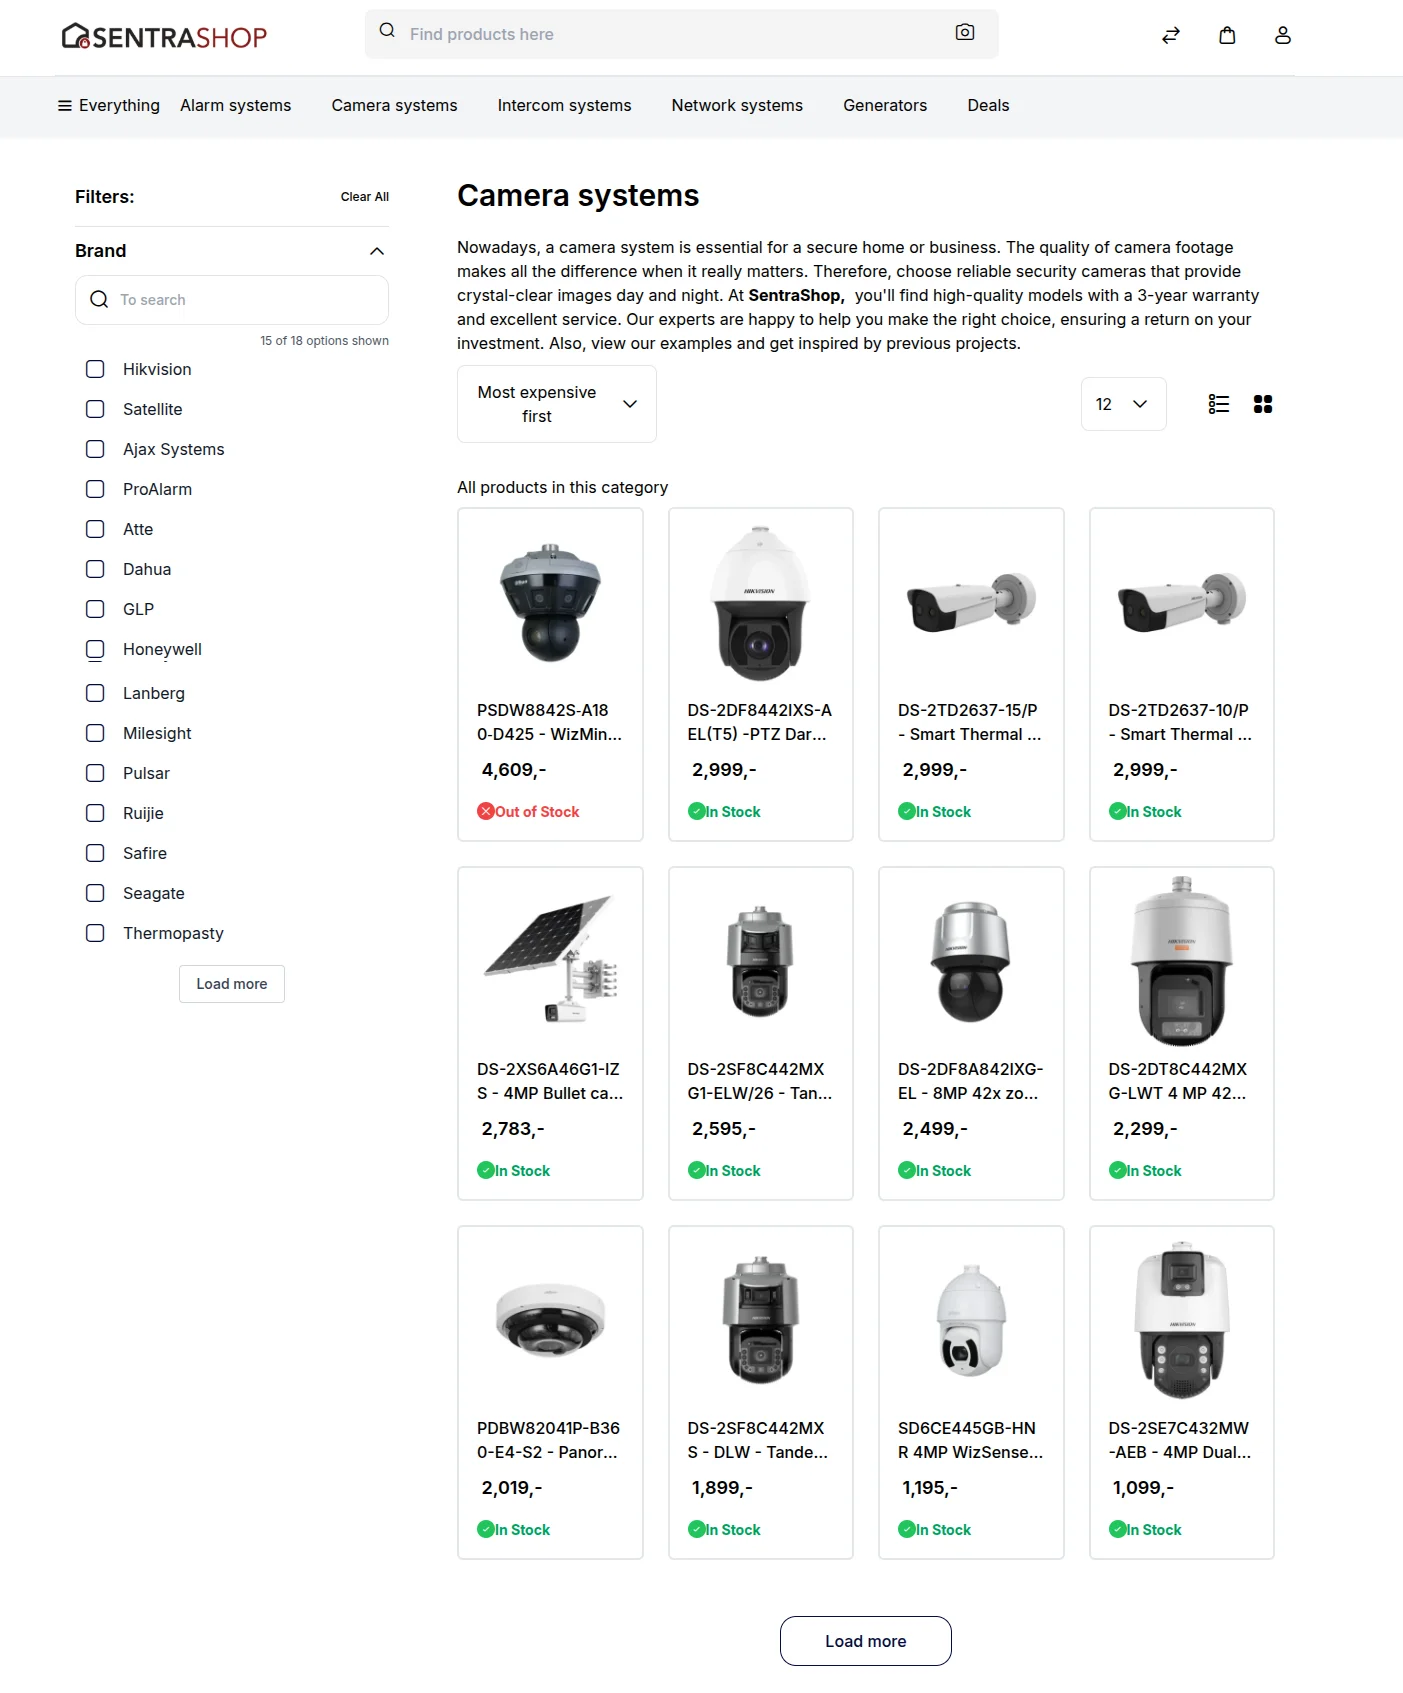Open the DS-2SF8C442MXG1-ELW/26 product title
1403x1693 pixels.
[760, 1081]
